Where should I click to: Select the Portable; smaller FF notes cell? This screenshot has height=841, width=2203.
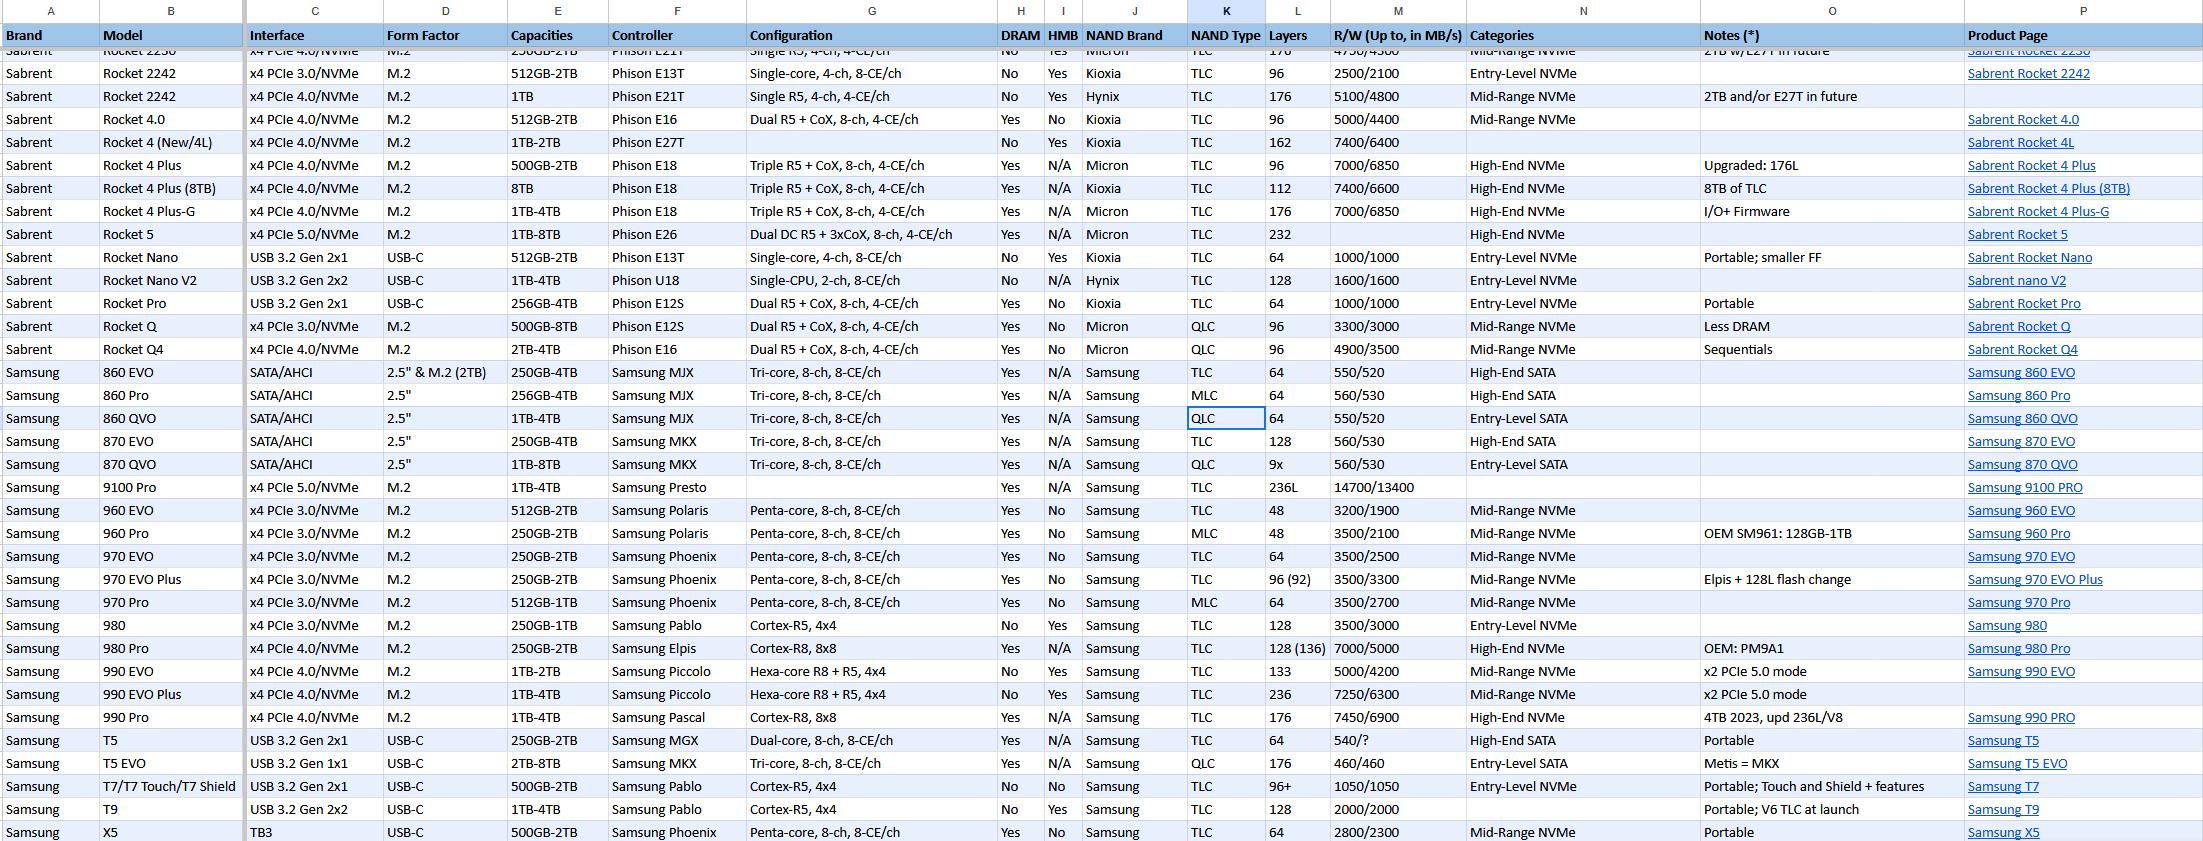[x=1832, y=257]
